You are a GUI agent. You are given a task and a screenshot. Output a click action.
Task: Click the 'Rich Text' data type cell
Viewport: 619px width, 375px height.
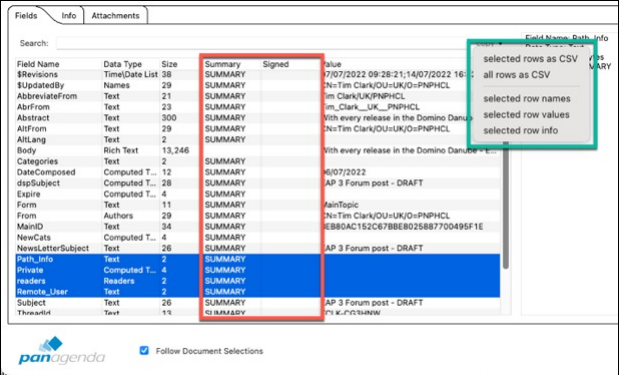pyautogui.click(x=121, y=150)
